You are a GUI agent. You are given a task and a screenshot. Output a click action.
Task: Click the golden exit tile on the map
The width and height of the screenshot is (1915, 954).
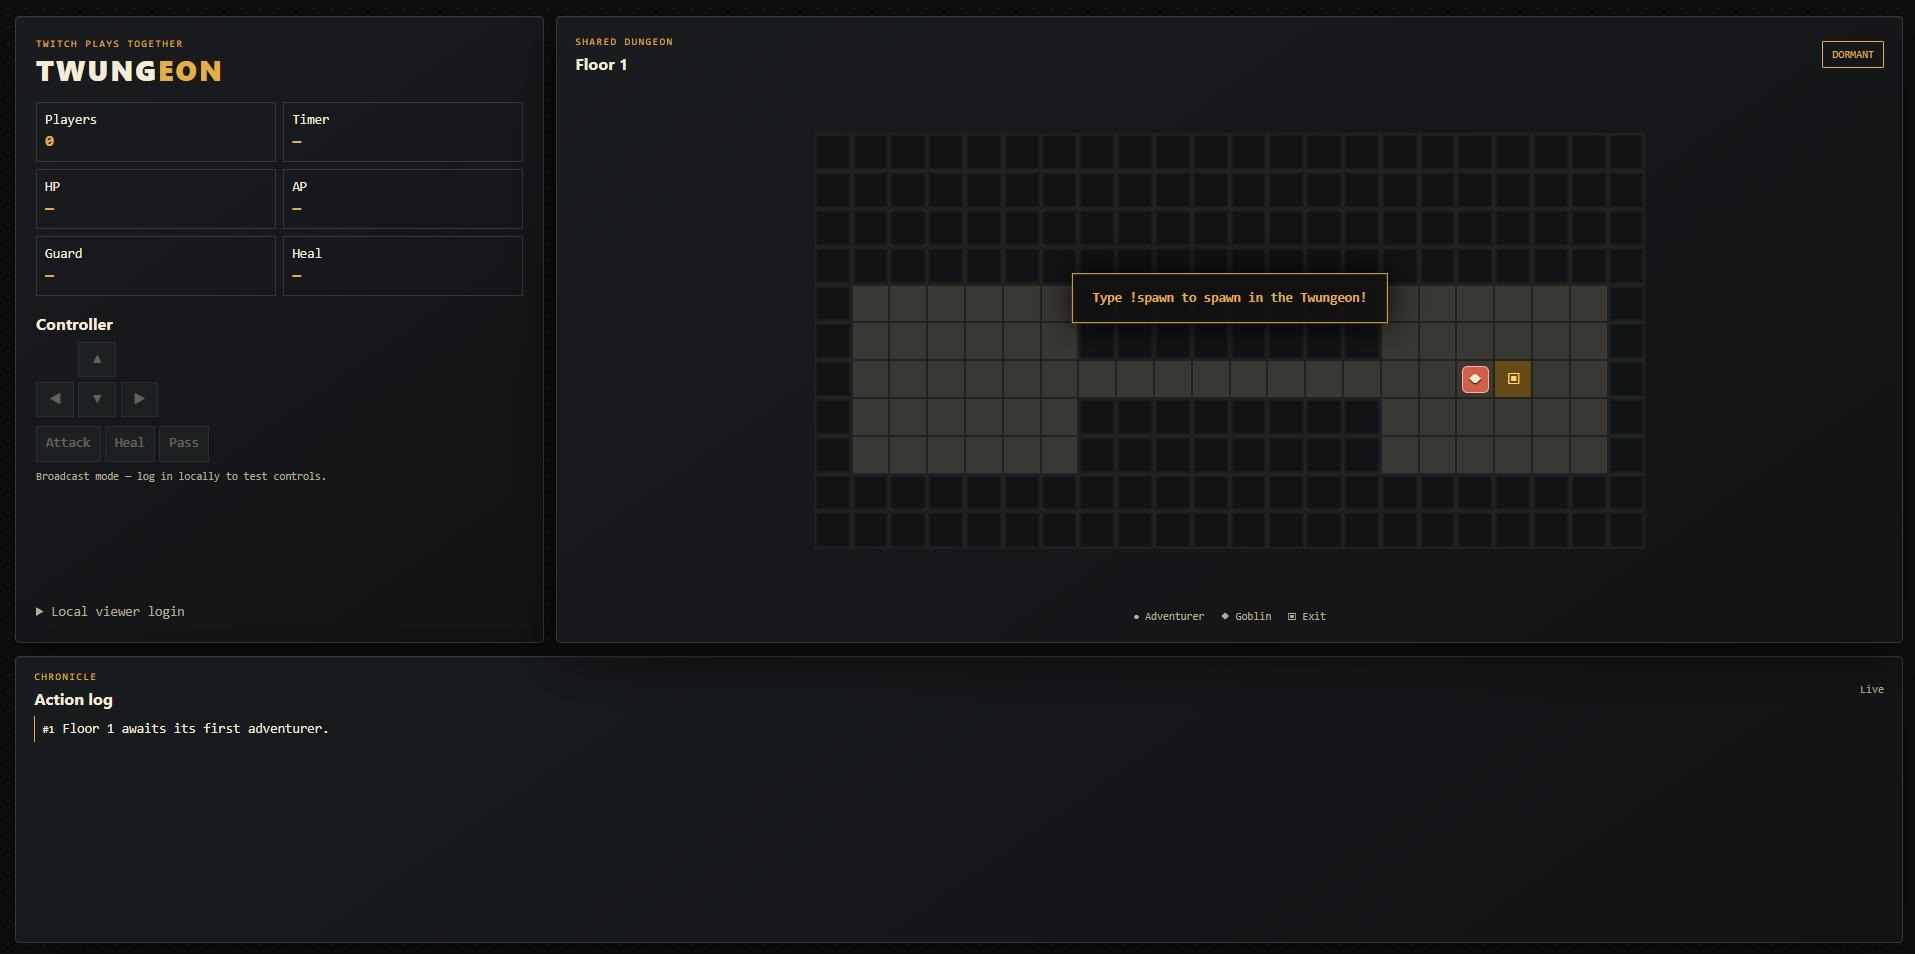tap(1513, 379)
